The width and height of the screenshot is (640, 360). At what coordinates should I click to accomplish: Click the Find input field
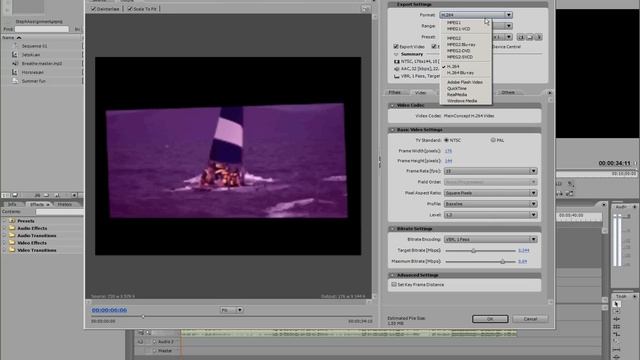click(42, 29)
